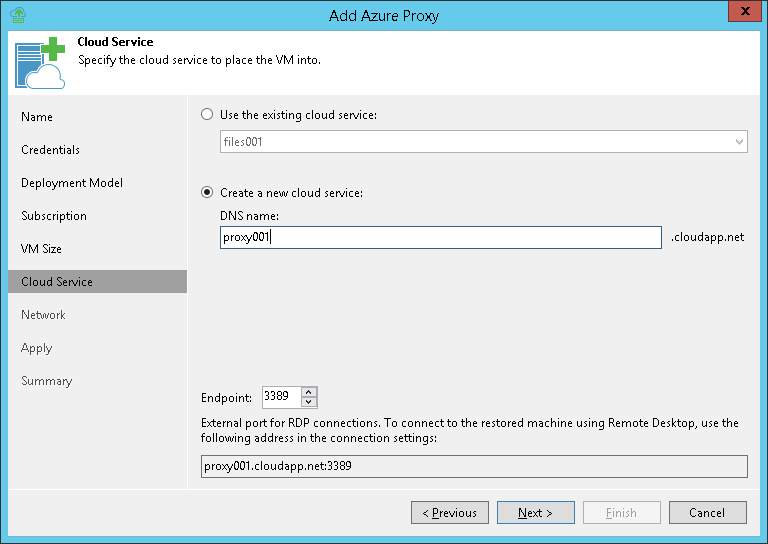
Task: Click the proxy001.cloudapp.net:3389 address field
Action: [474, 466]
